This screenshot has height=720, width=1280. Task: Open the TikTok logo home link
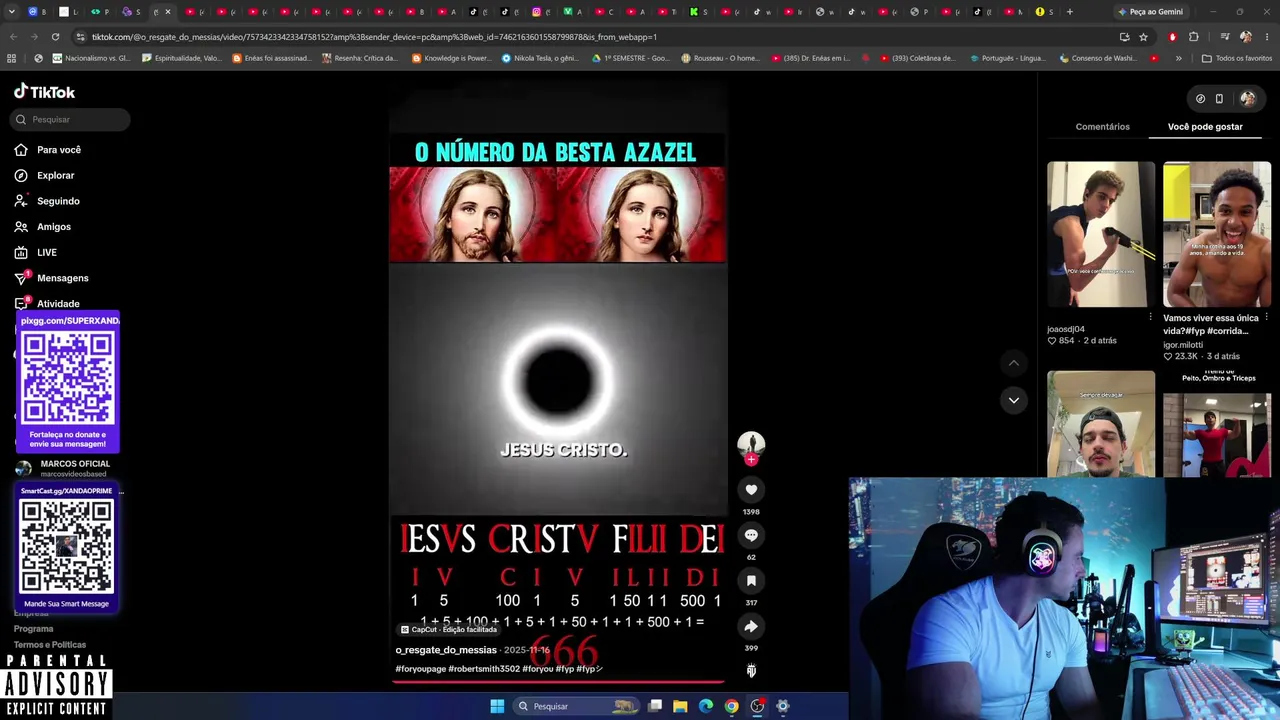pyautogui.click(x=45, y=91)
